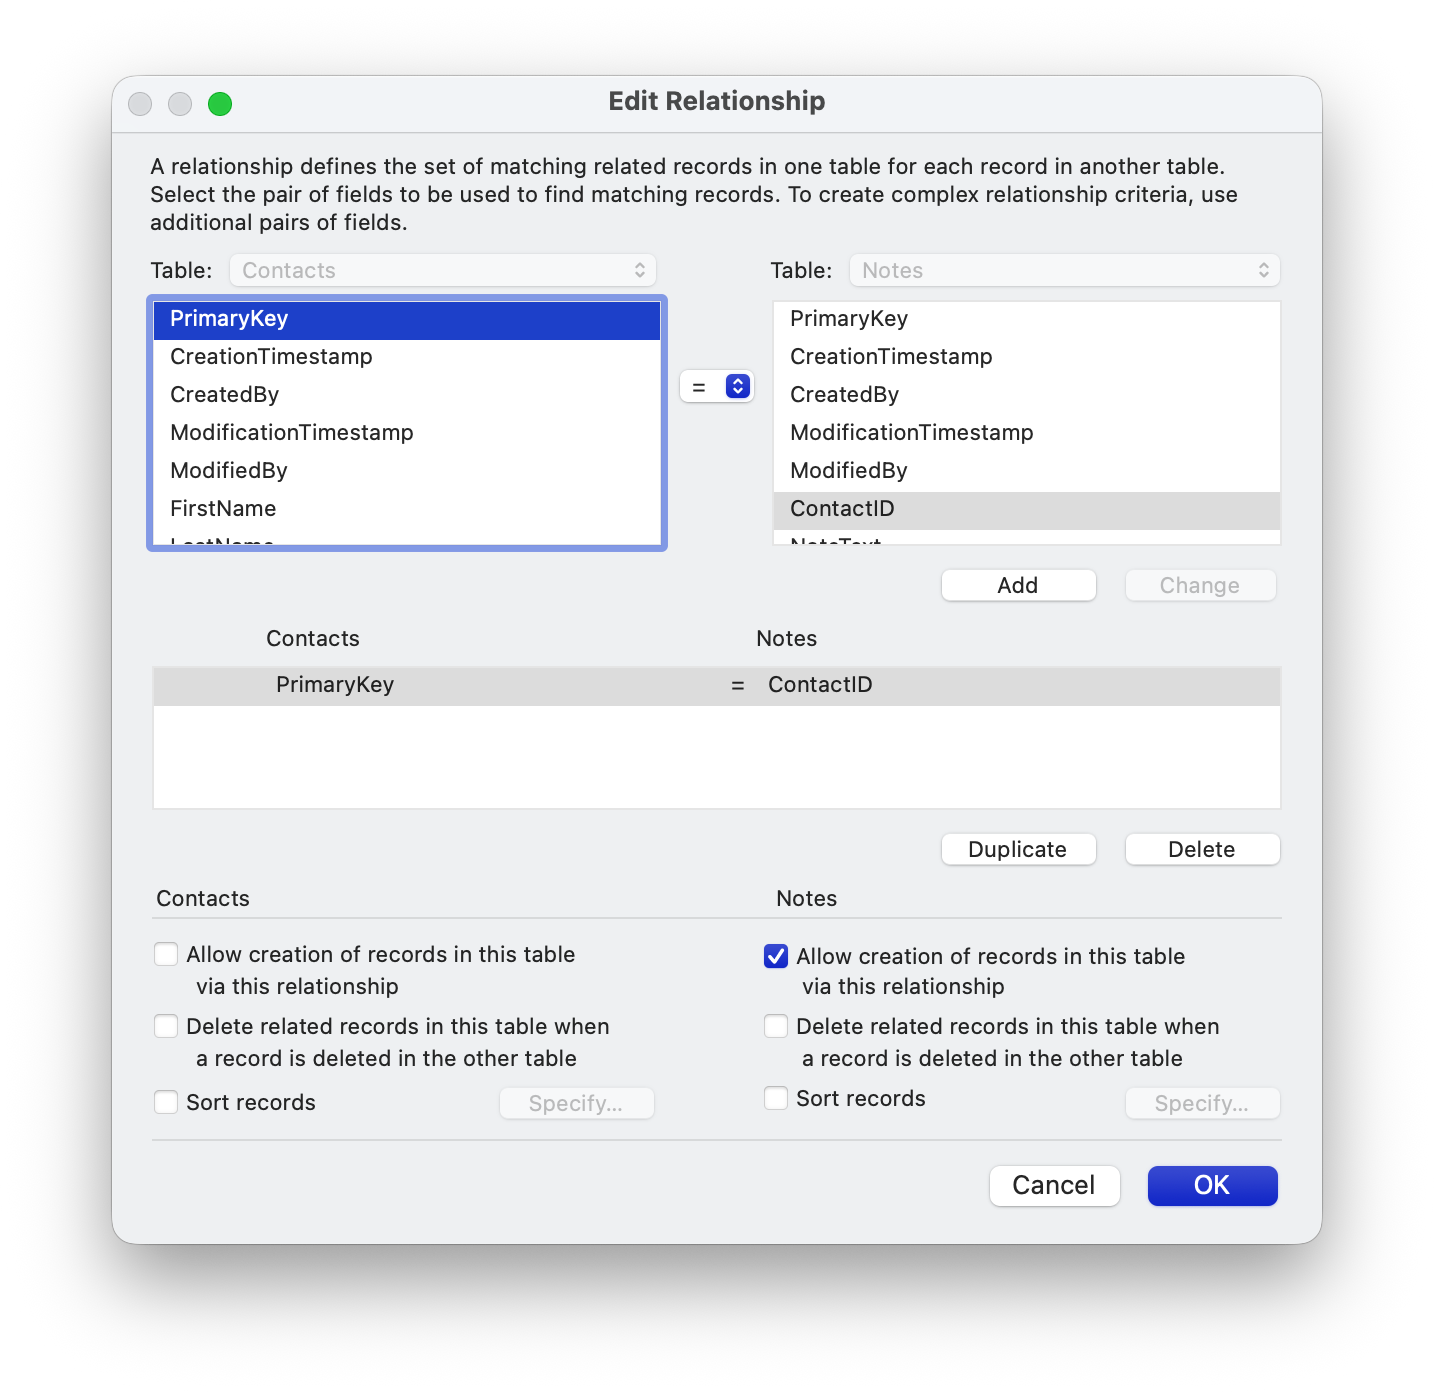Enable Delete related records checkbox for Contacts
The height and width of the screenshot is (1392, 1434).
166,1026
